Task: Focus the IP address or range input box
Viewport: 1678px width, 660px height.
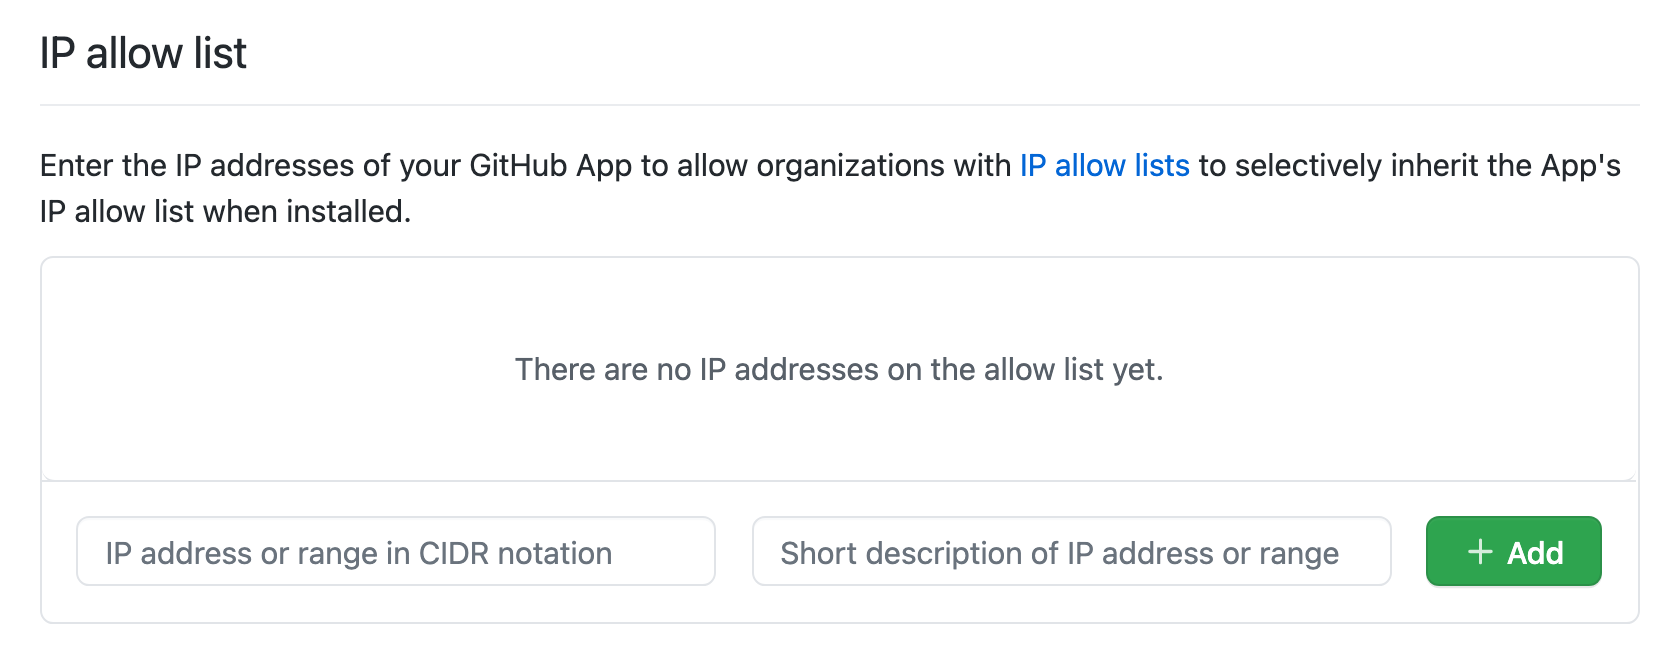Action: (x=395, y=551)
